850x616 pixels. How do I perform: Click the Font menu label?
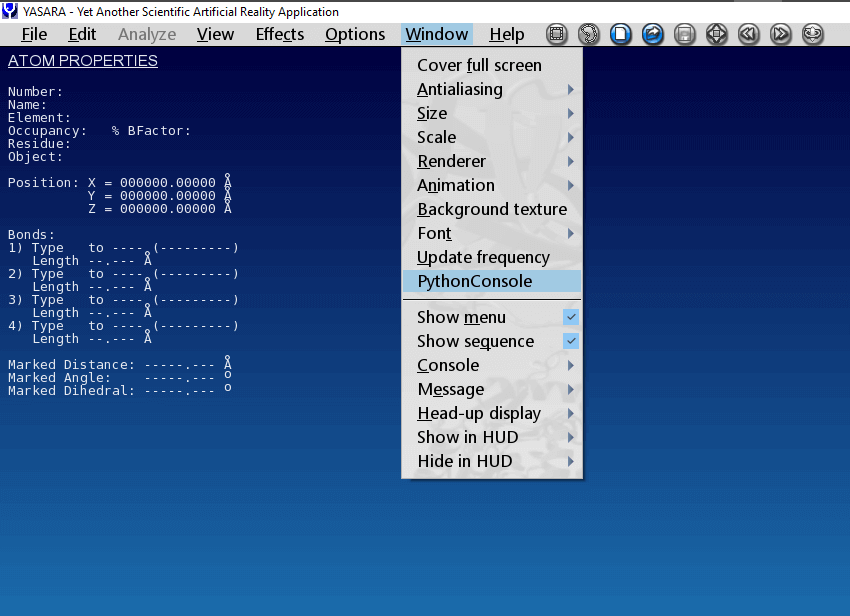434,233
